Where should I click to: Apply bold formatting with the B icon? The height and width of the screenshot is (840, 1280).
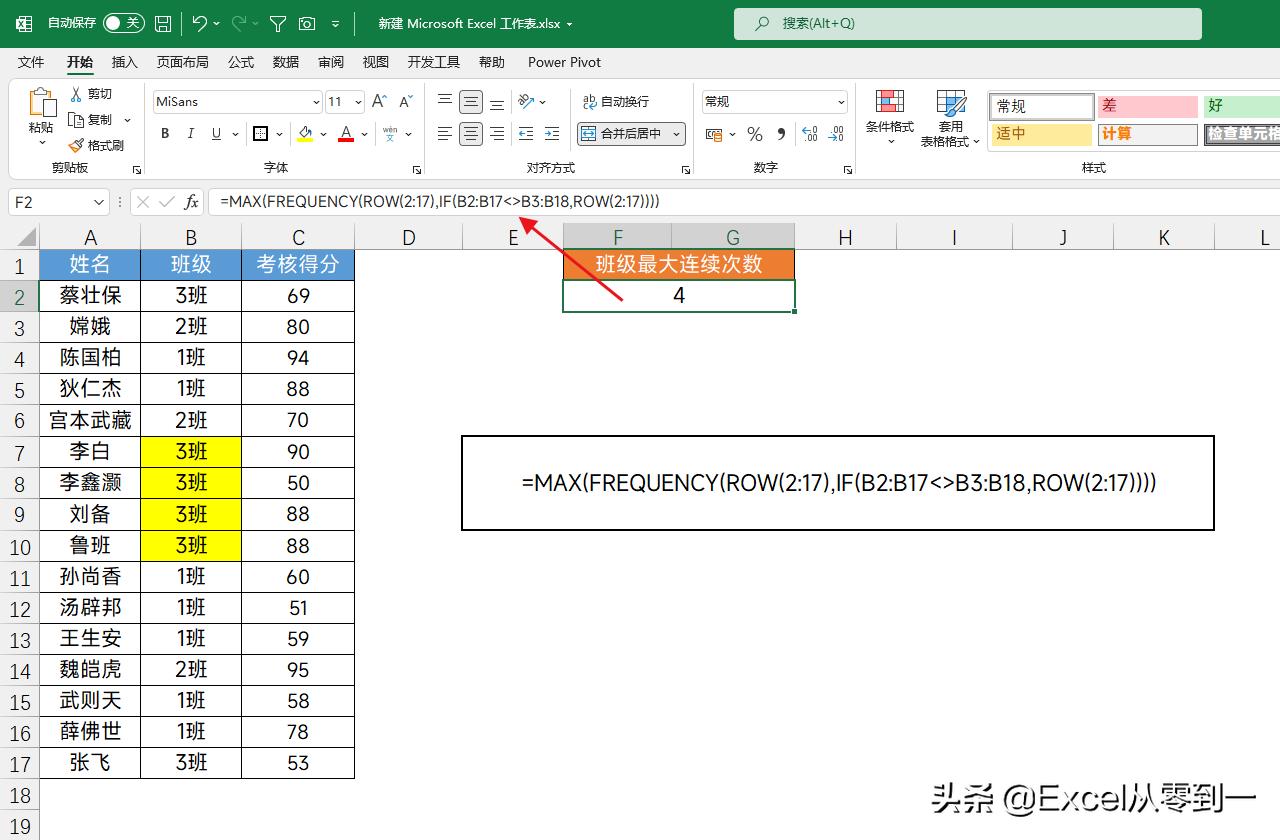164,133
